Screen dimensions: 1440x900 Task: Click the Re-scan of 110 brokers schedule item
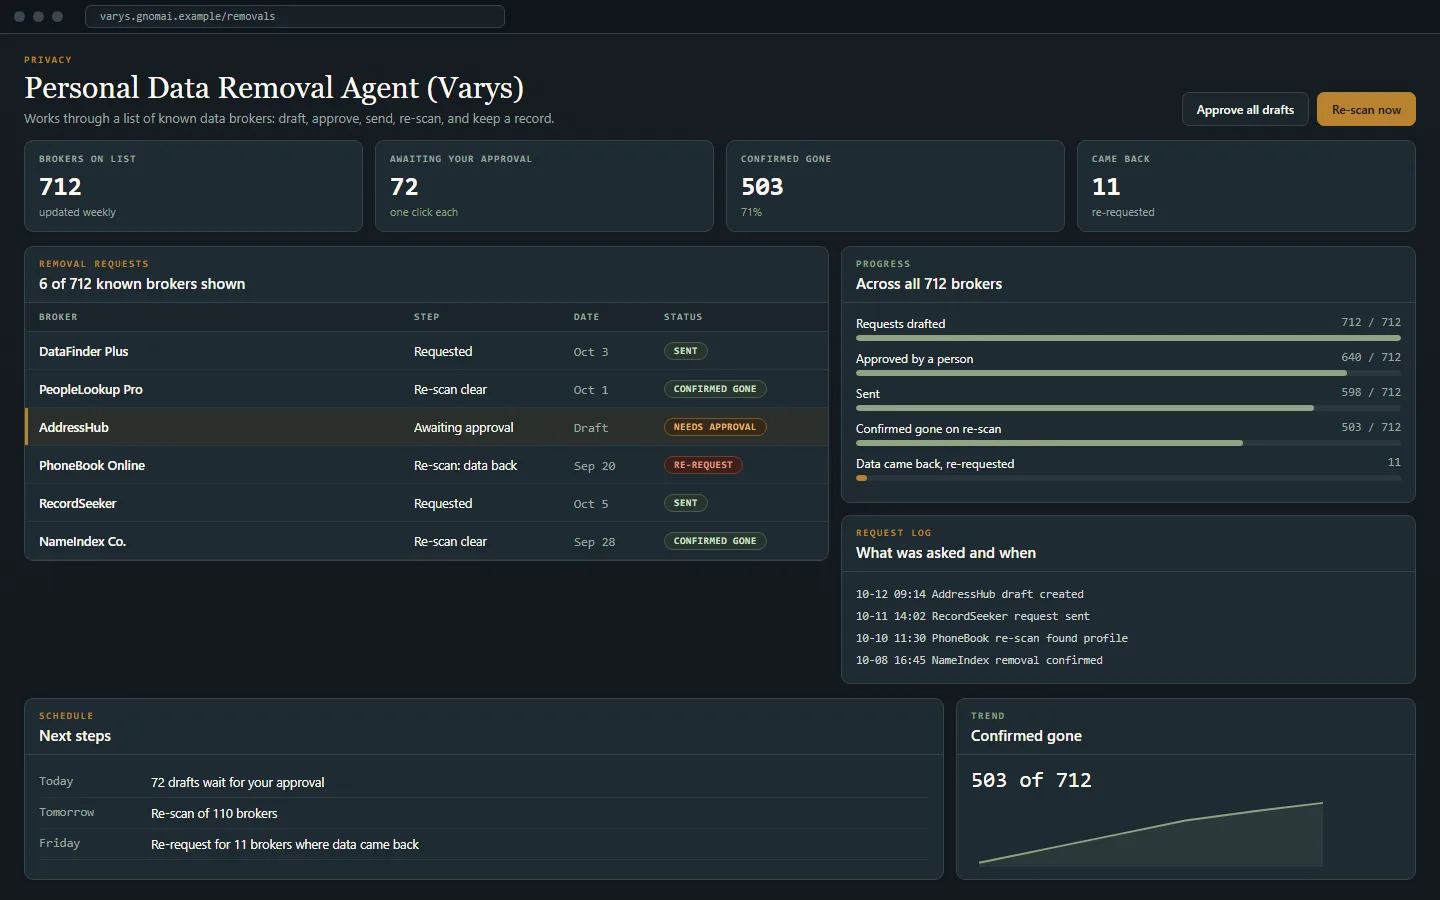pos(214,813)
